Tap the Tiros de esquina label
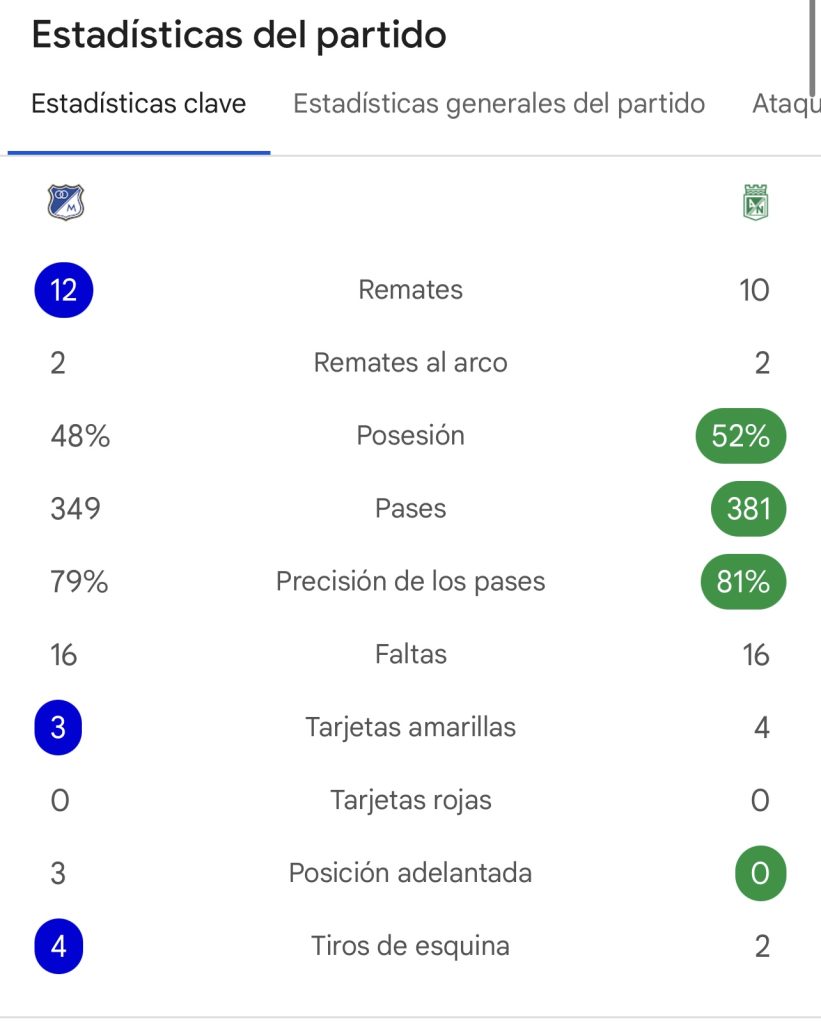Viewport: 821px width, 1024px height. 410,946
